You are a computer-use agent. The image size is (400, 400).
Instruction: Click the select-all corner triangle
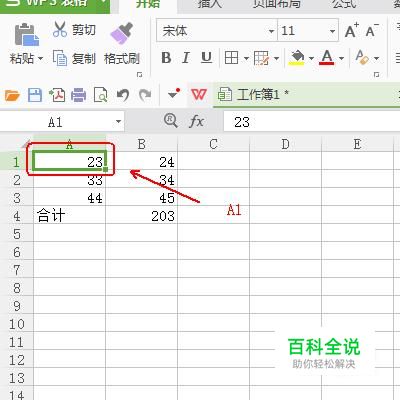pos(27,144)
